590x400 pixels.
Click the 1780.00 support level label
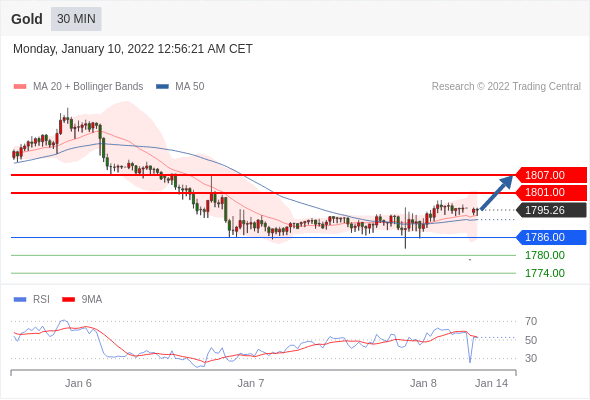[545, 256]
